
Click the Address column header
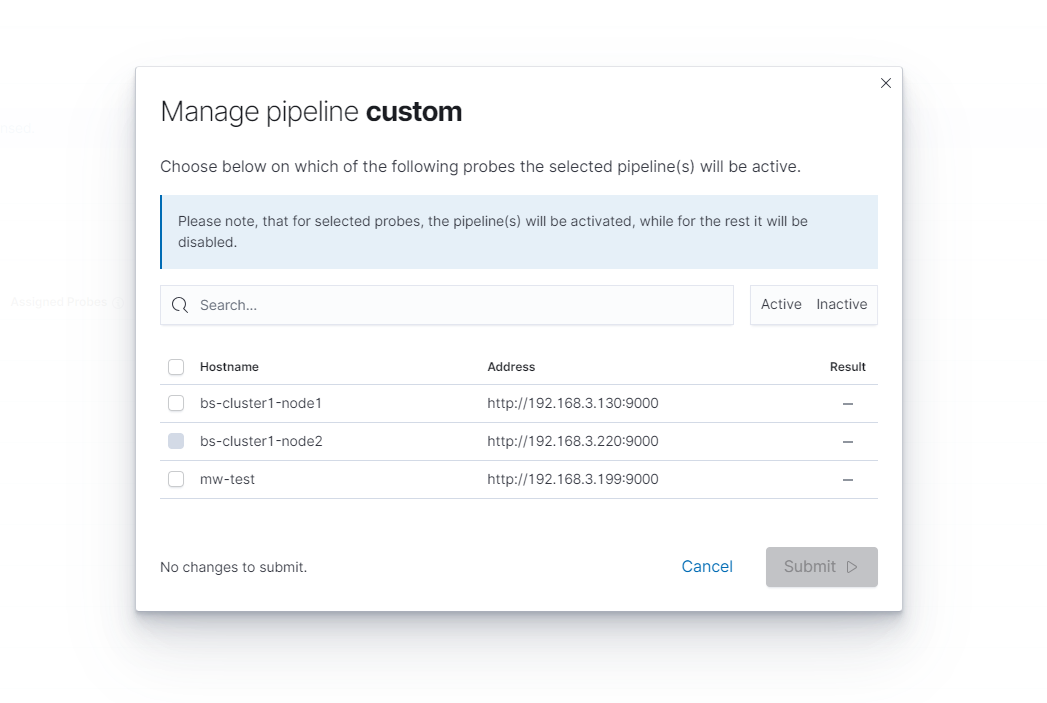[511, 367]
